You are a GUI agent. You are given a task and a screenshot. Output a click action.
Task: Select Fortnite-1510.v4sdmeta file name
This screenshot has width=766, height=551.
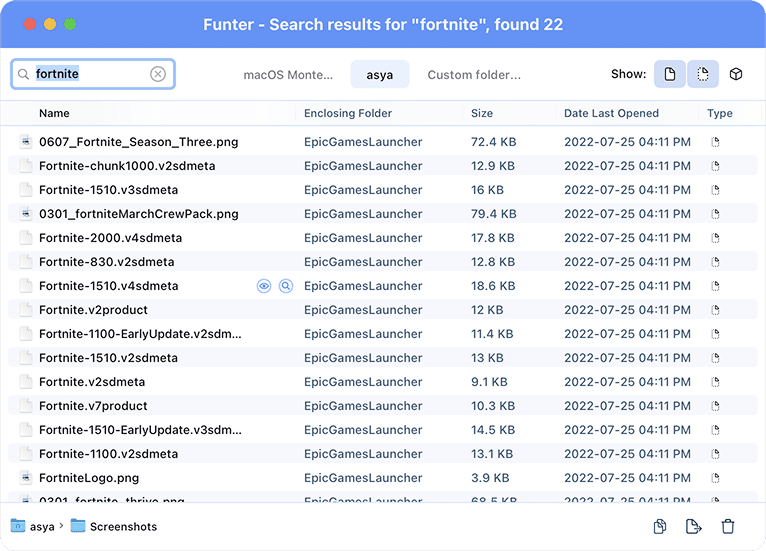(x=108, y=286)
